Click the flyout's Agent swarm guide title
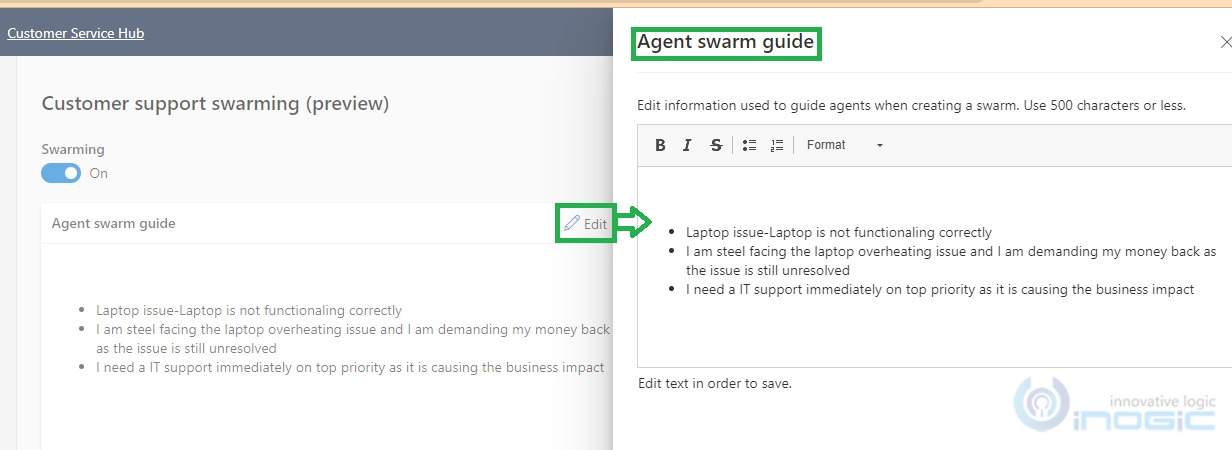The image size is (1232, 450). (x=726, y=43)
